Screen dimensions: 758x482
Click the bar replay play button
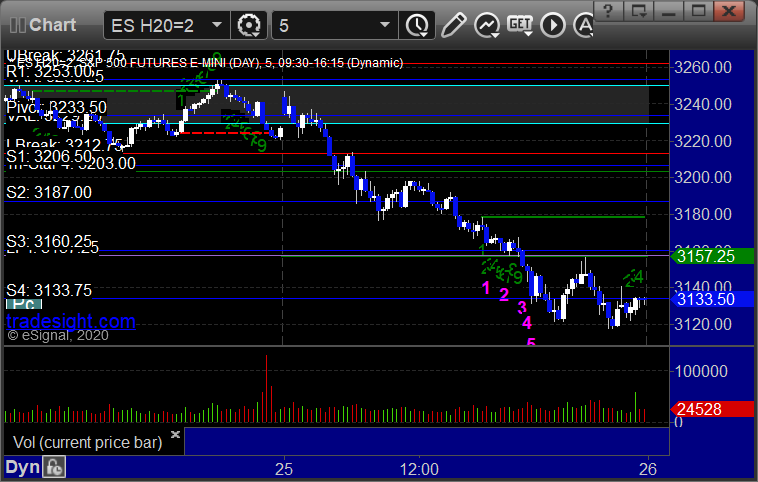(553, 25)
